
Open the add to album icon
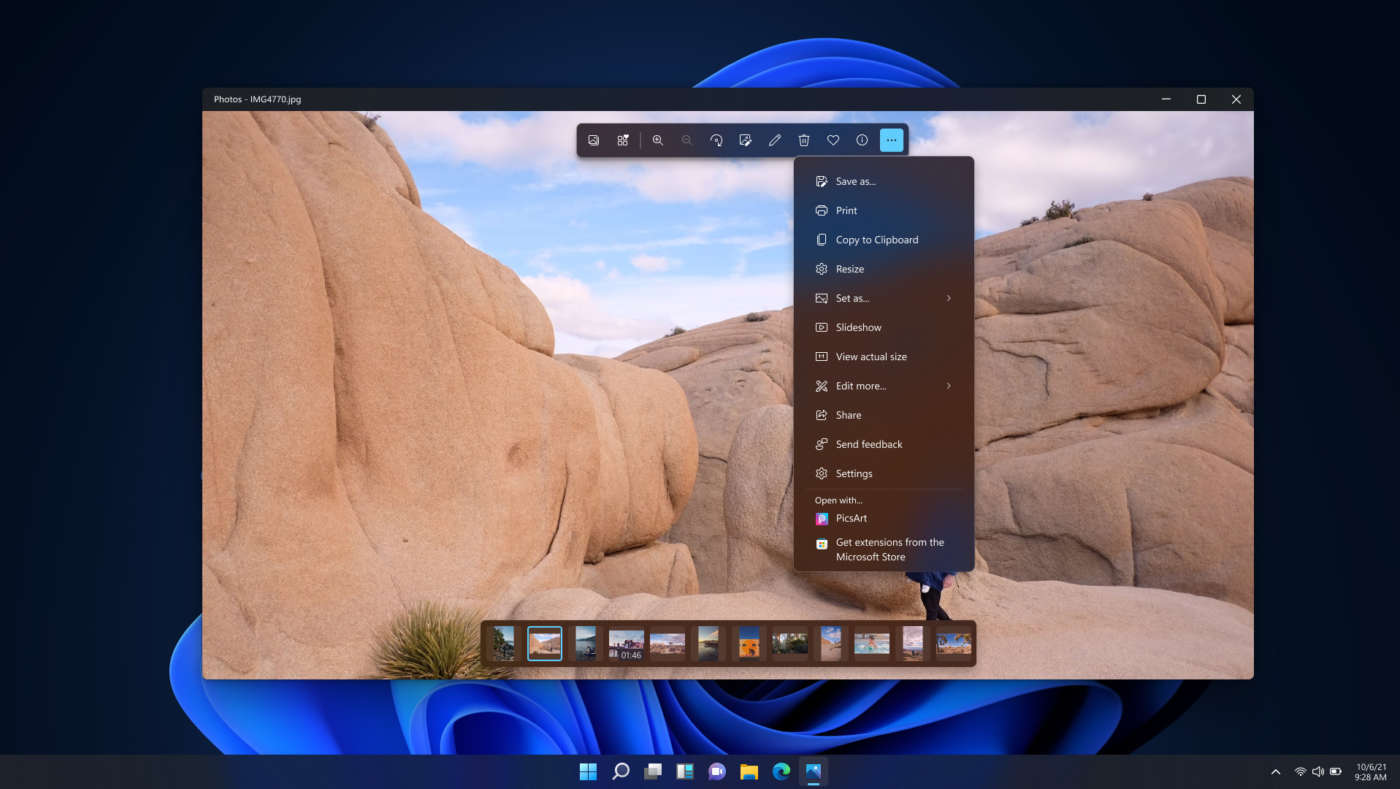click(x=622, y=140)
